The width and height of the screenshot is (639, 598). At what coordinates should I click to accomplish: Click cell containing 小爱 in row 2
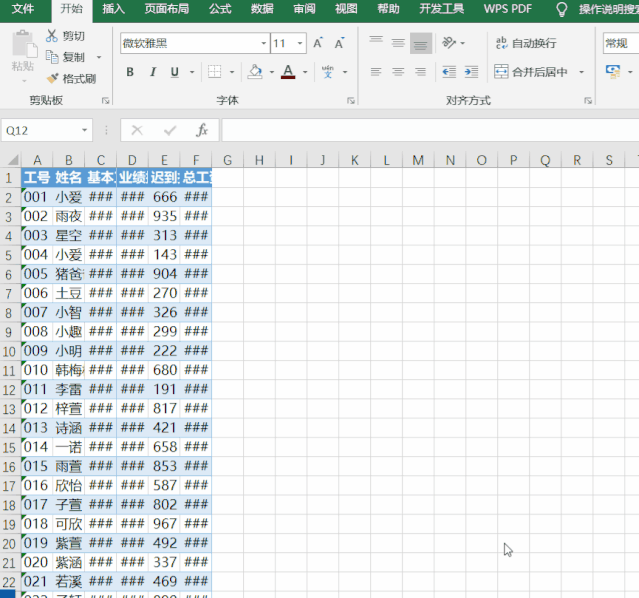point(68,197)
